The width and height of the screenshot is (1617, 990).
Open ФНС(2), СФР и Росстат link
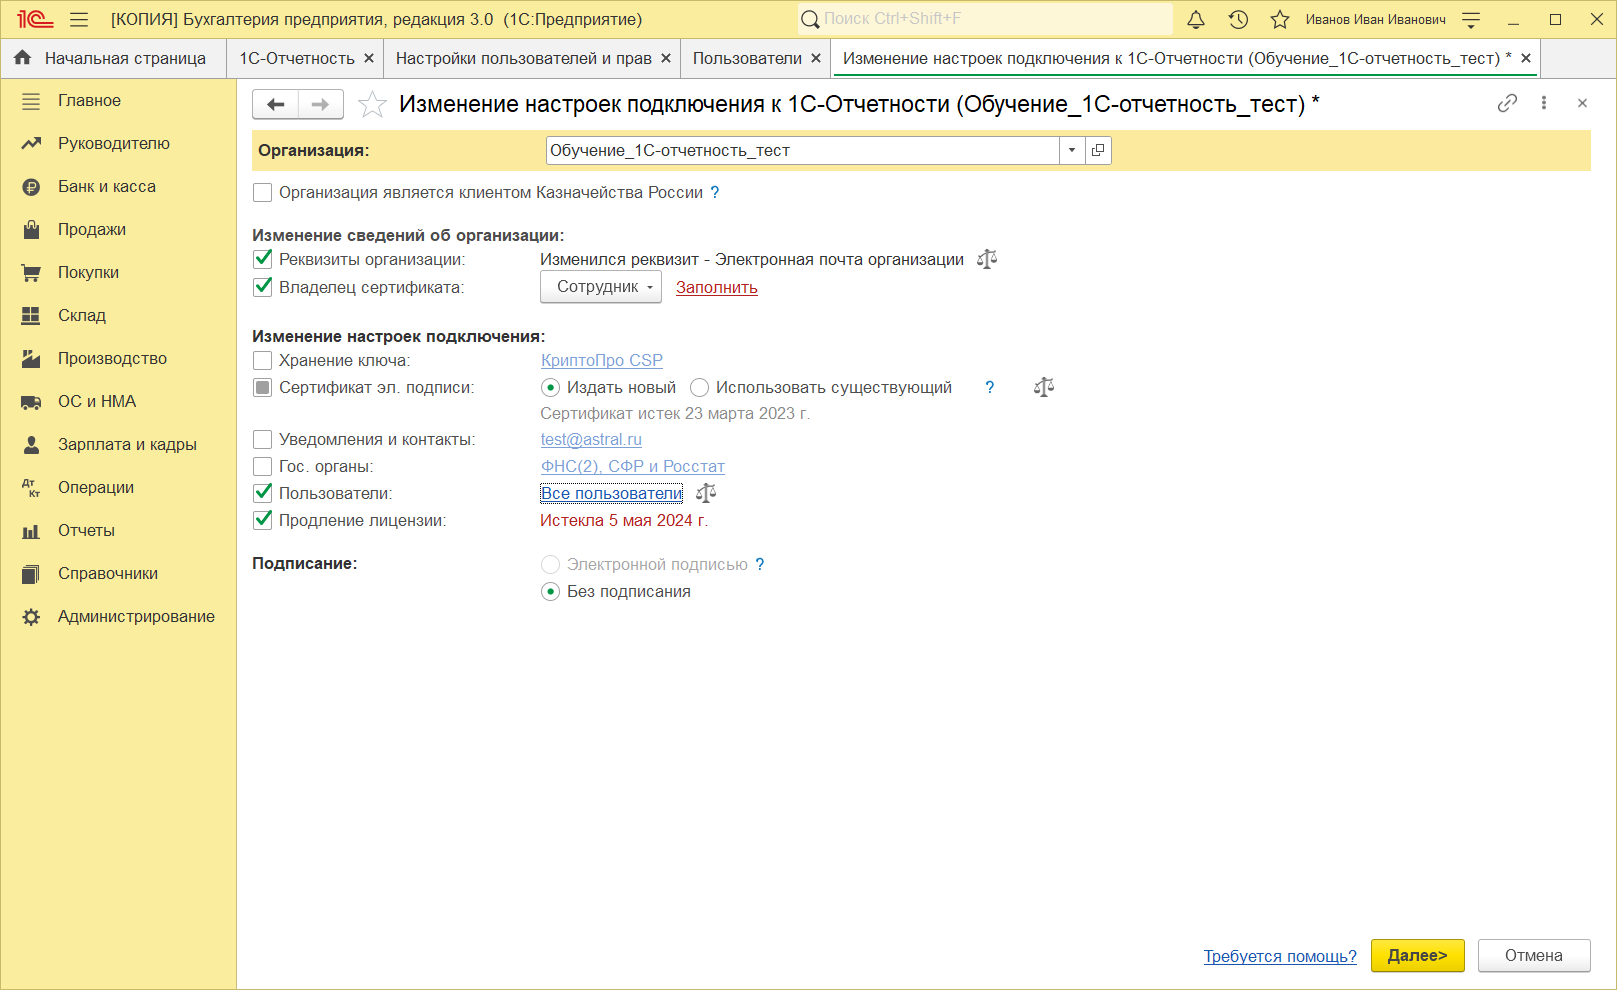(x=633, y=466)
